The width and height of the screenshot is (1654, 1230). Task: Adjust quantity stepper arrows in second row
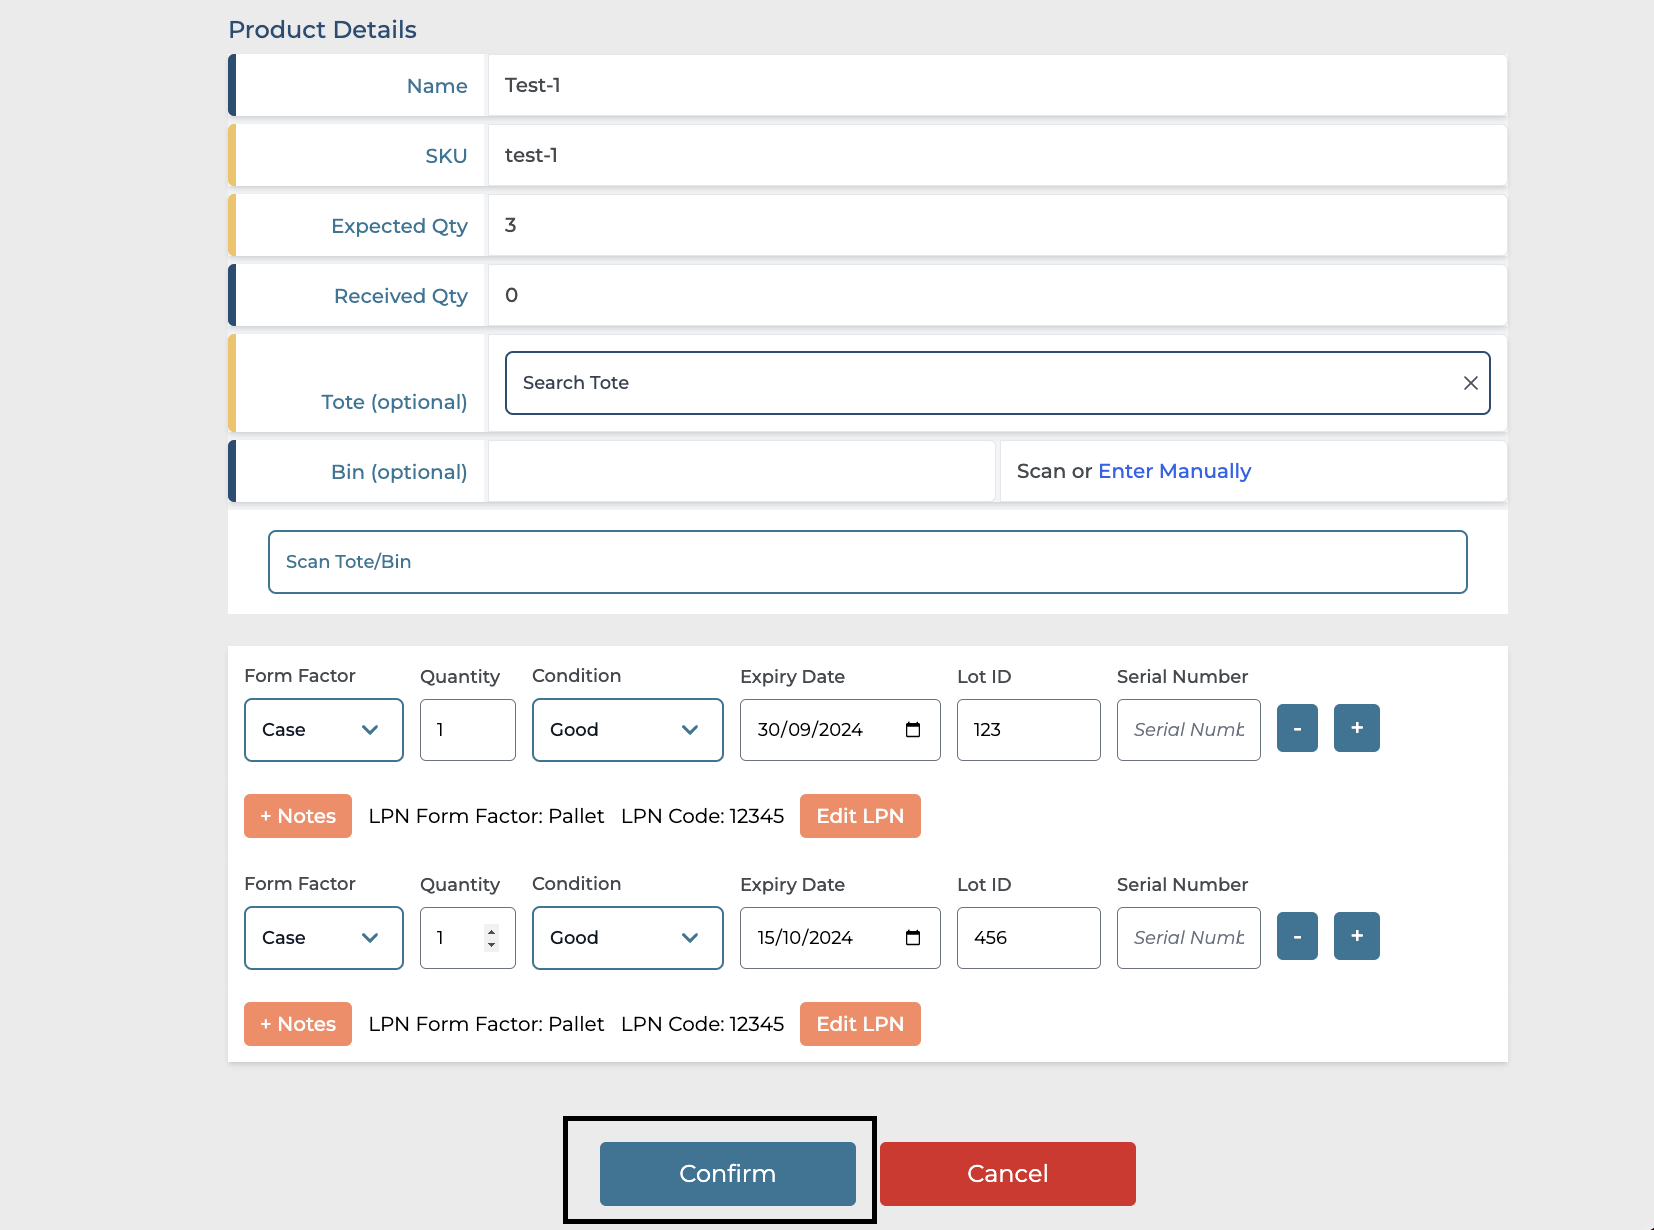(491, 938)
